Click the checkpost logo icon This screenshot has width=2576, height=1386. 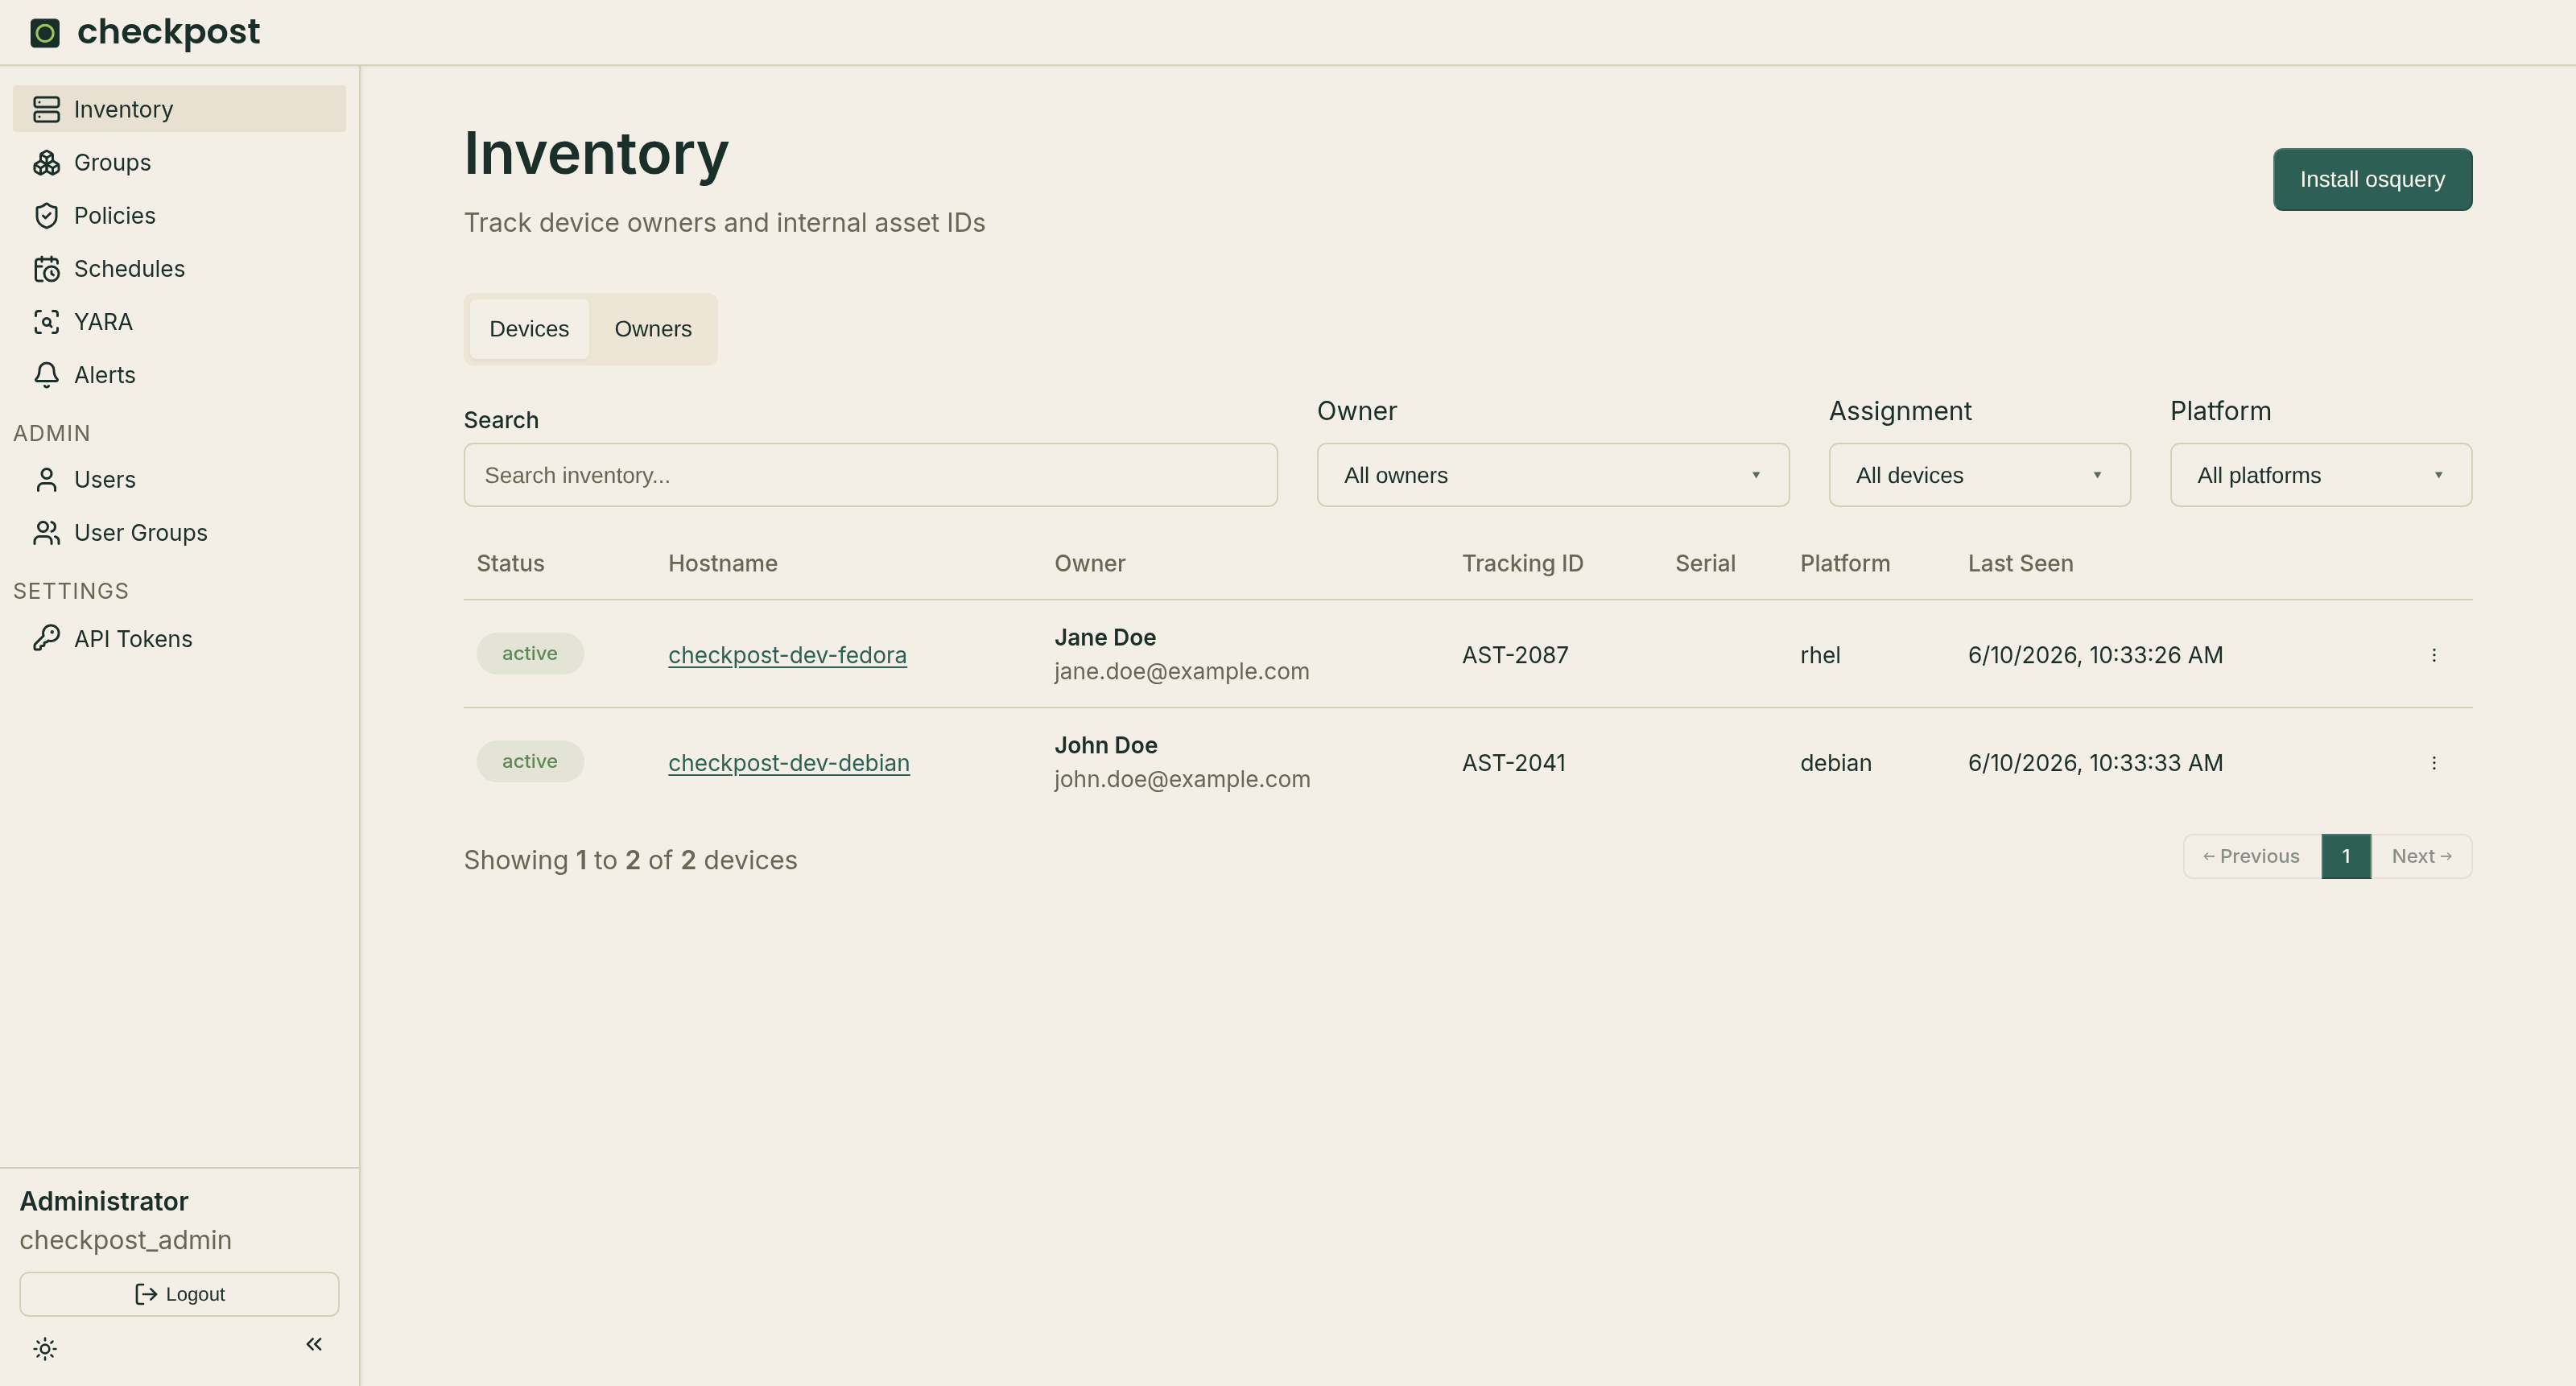click(45, 33)
